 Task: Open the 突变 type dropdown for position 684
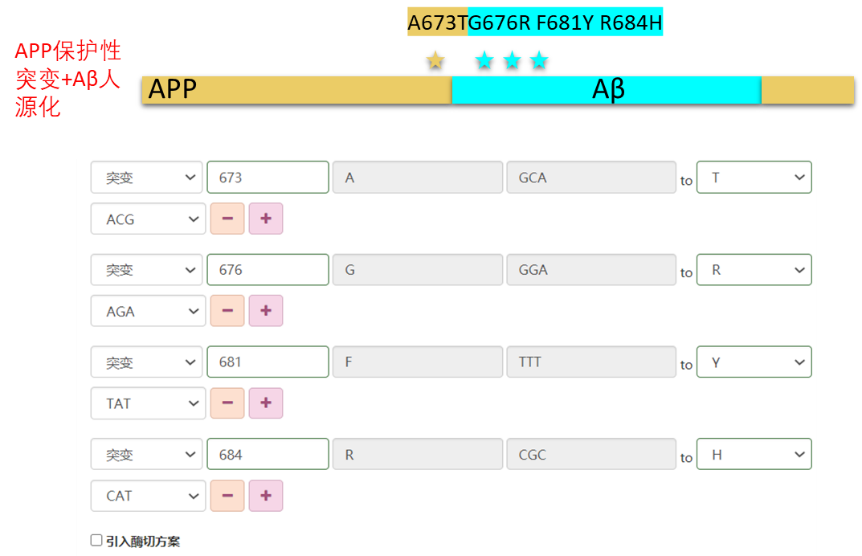147,454
